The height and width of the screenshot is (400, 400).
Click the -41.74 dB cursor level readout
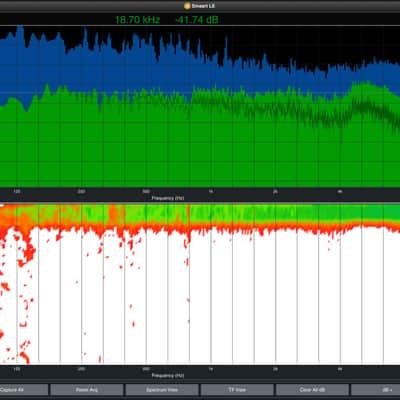[x=197, y=20]
